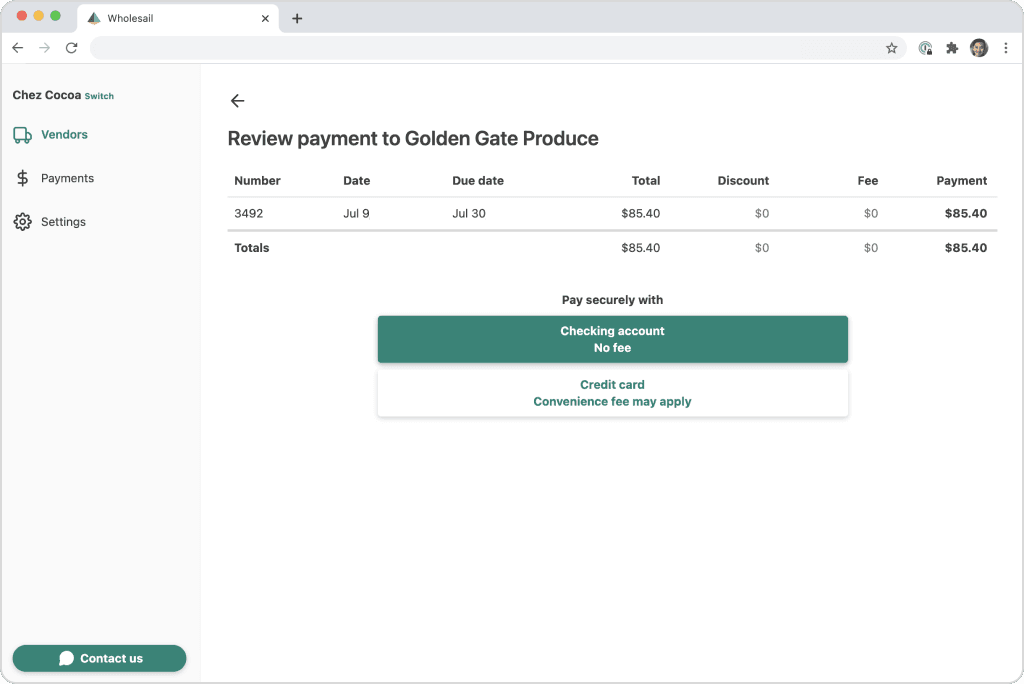Click the Settings gear icon

22,222
